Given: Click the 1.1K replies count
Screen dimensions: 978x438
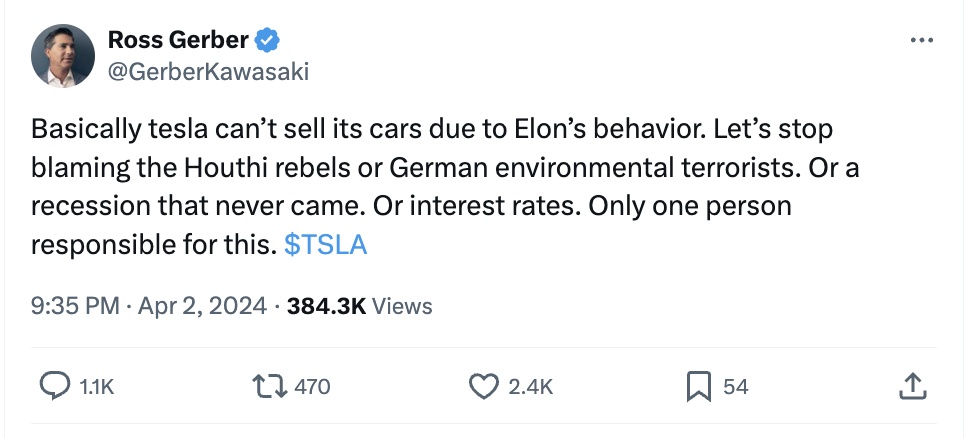Looking at the screenshot, I should [97, 386].
